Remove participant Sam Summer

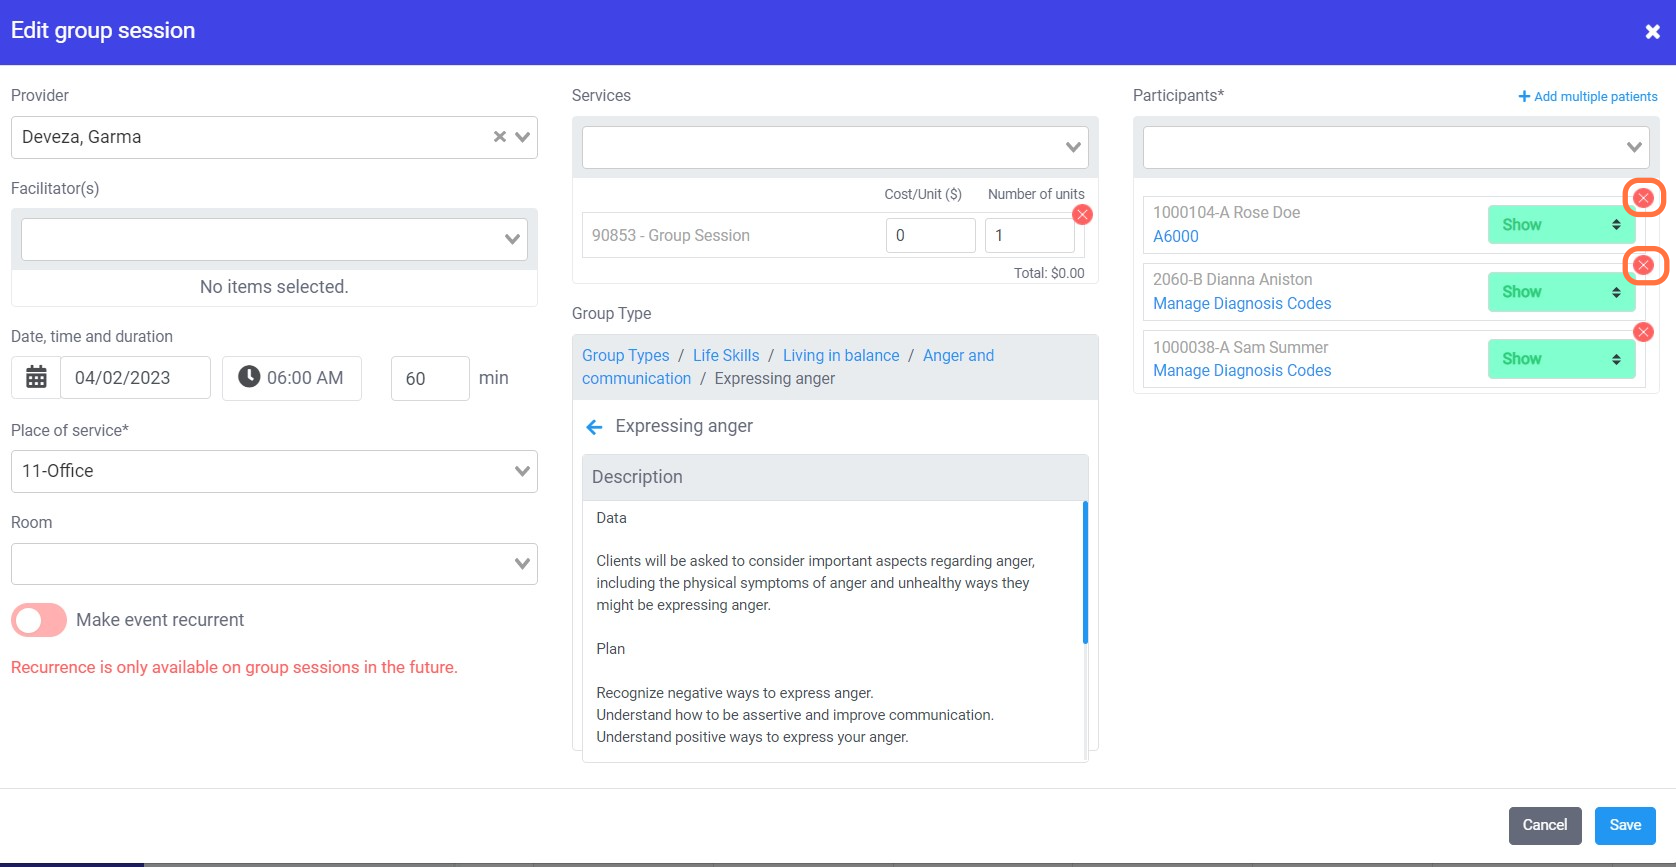(x=1643, y=332)
